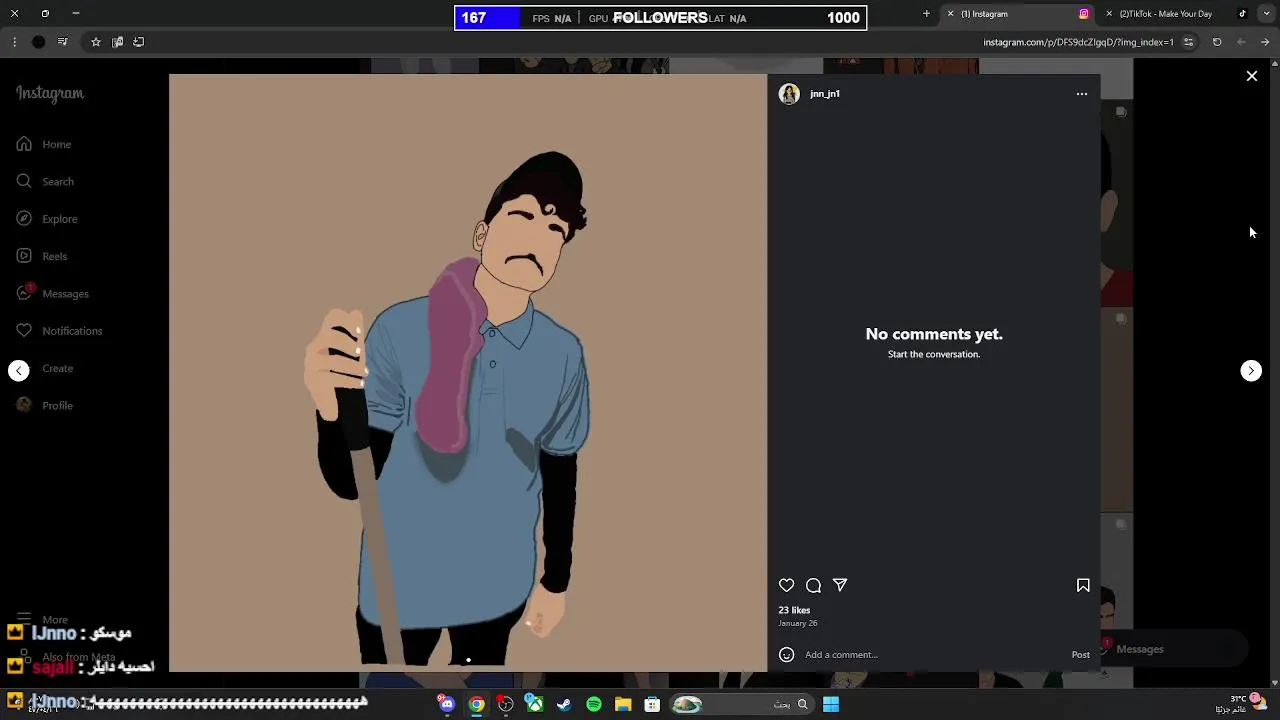The image size is (1280, 720).
Task: Open Profile in Instagram sidebar
Action: [x=45, y=405]
